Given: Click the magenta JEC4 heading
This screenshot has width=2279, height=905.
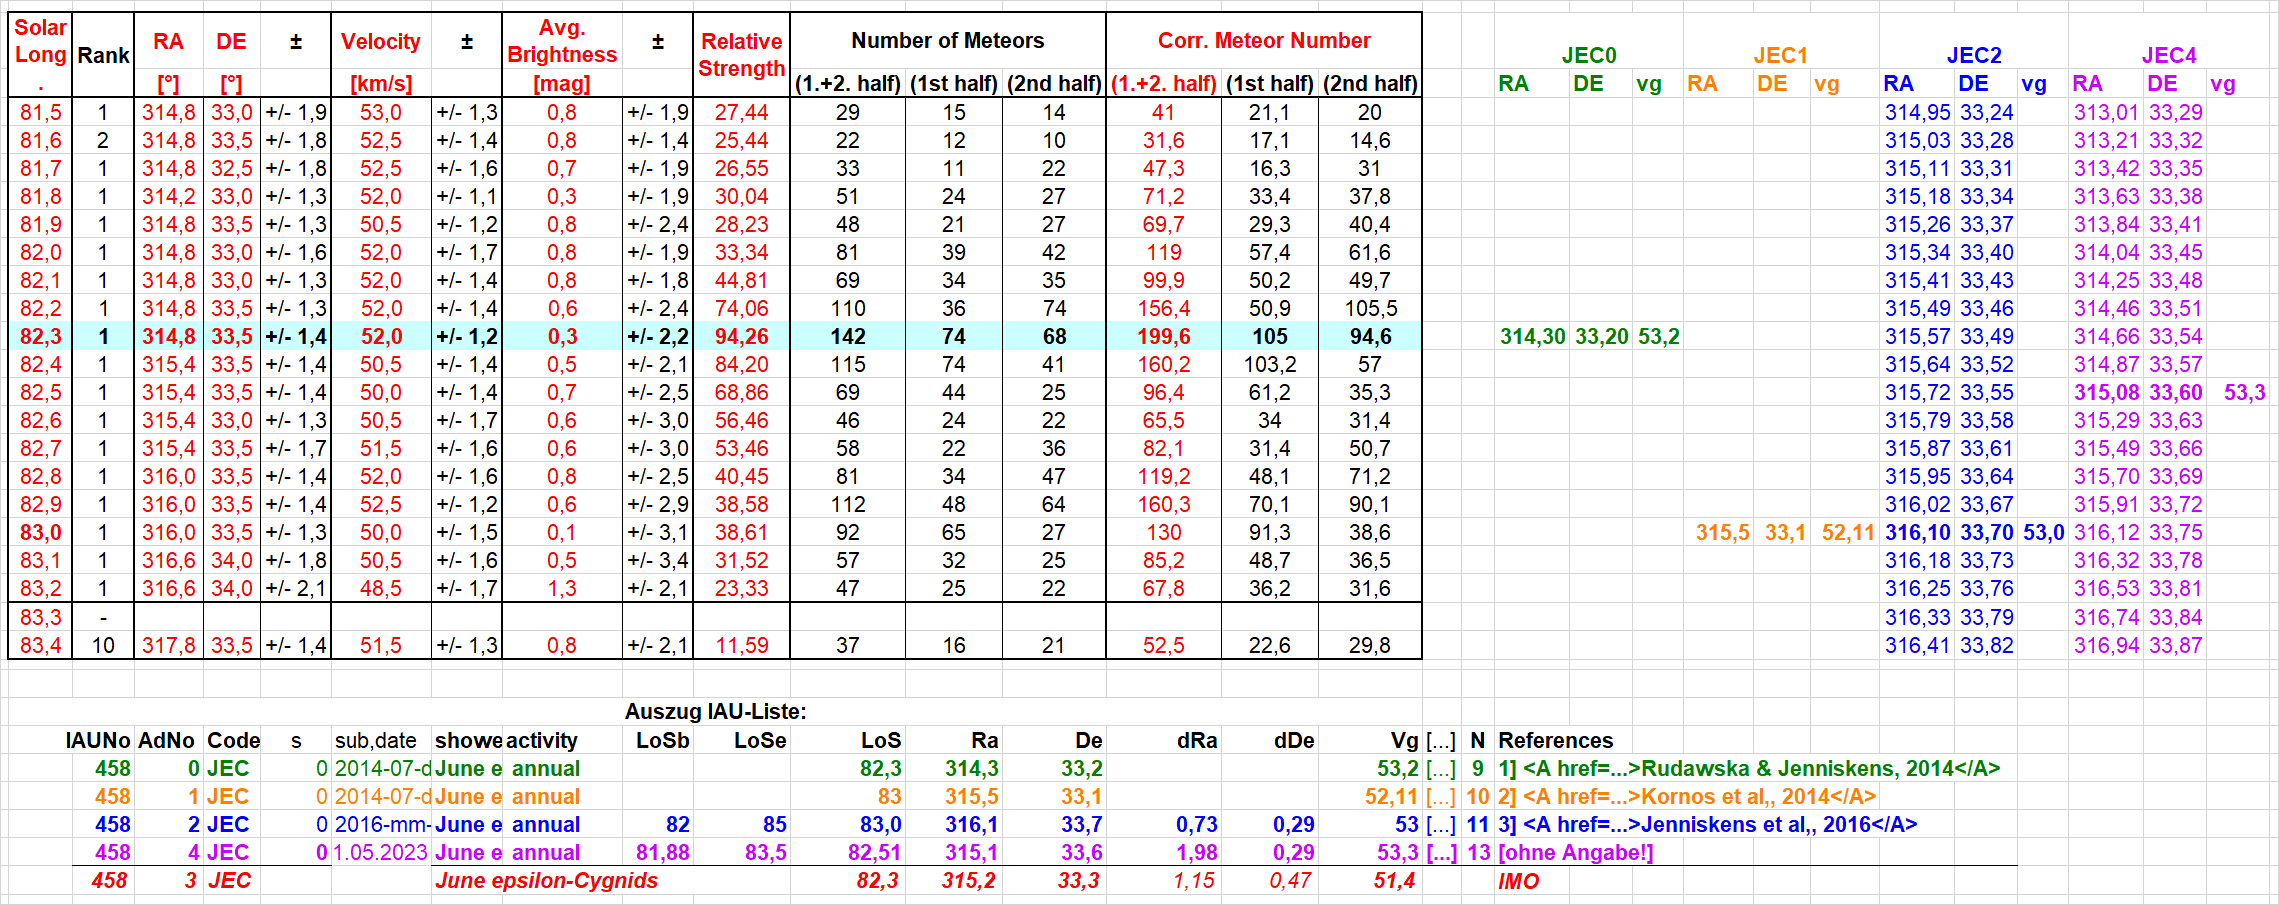Looking at the screenshot, I should [x=2168, y=56].
